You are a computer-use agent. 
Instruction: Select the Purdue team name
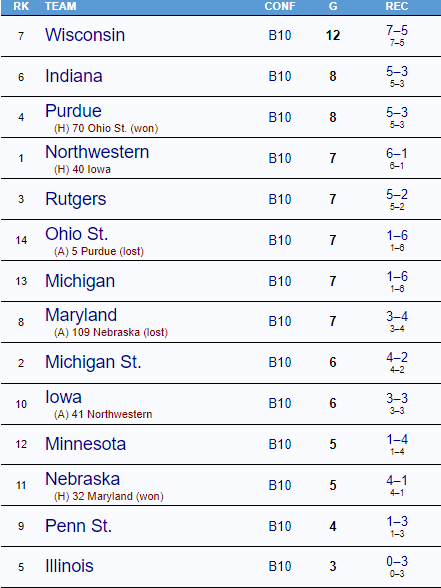tap(73, 111)
